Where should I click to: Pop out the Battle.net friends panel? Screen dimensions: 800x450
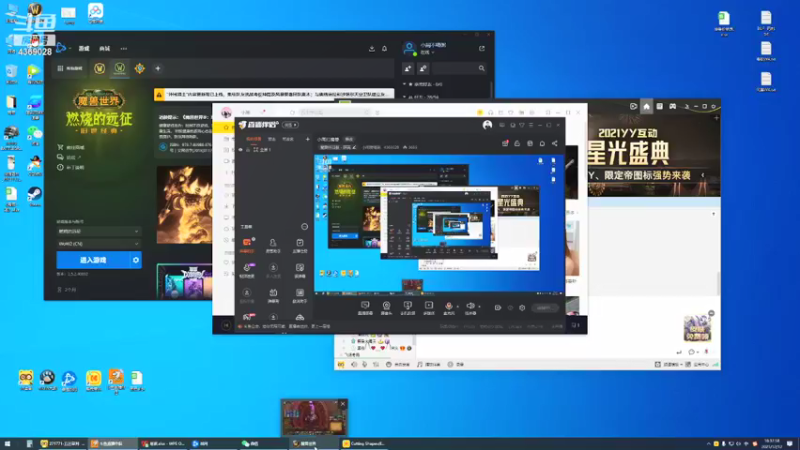(482, 48)
